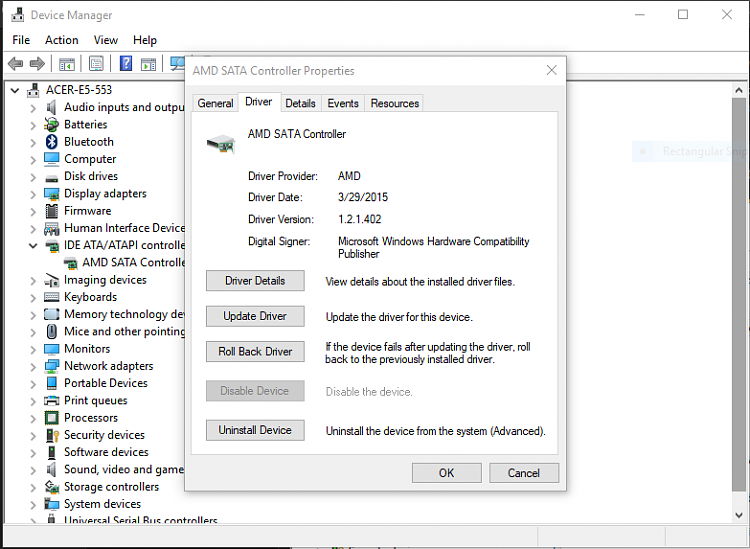
Task: Select the ACER-E5-553 computer root icon
Action: tap(33, 90)
